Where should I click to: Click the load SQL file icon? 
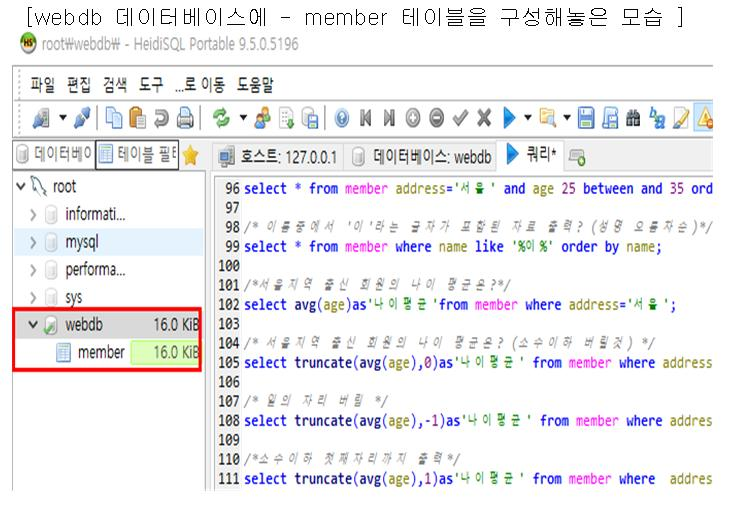(x=286, y=118)
